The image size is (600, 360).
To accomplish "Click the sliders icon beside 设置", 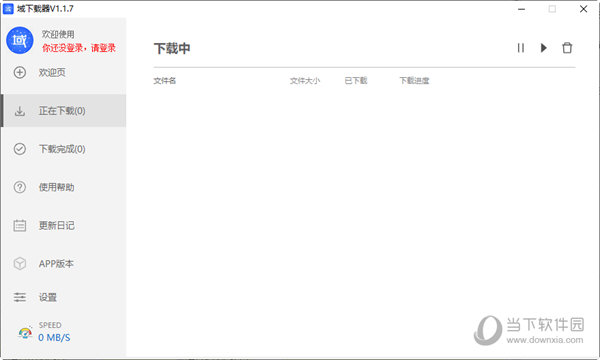I will [20, 297].
